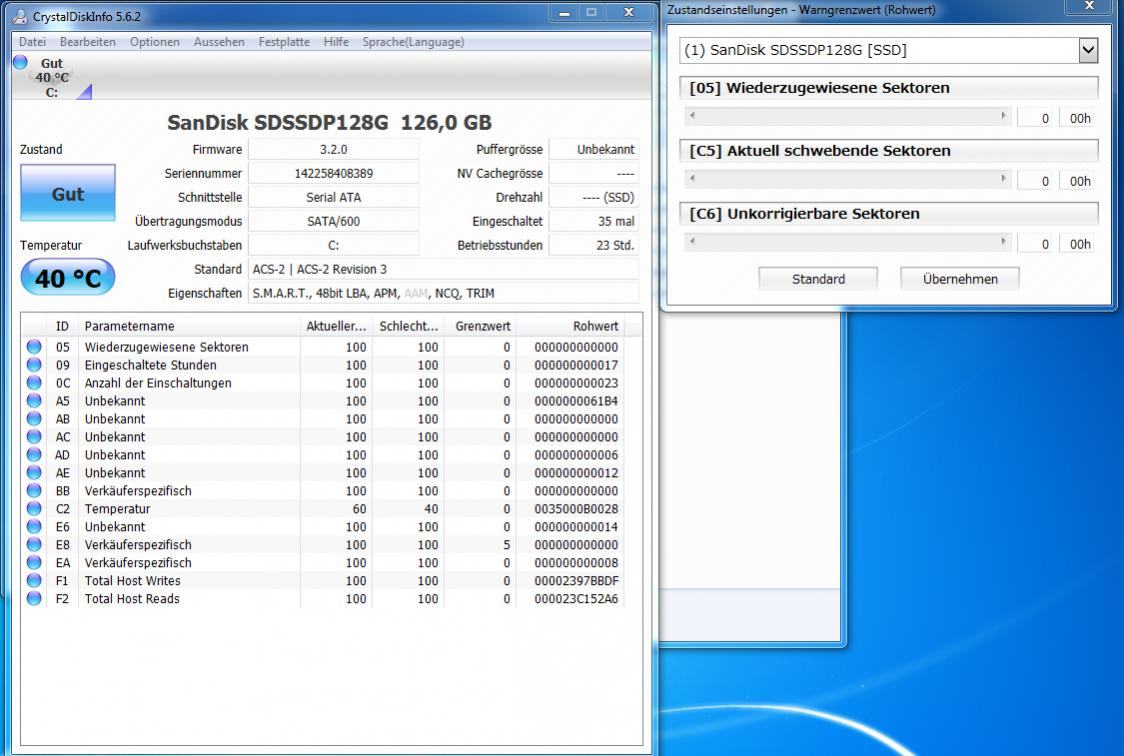The height and width of the screenshot is (756, 1124).
Task: Click the ID column header
Action: (62, 326)
